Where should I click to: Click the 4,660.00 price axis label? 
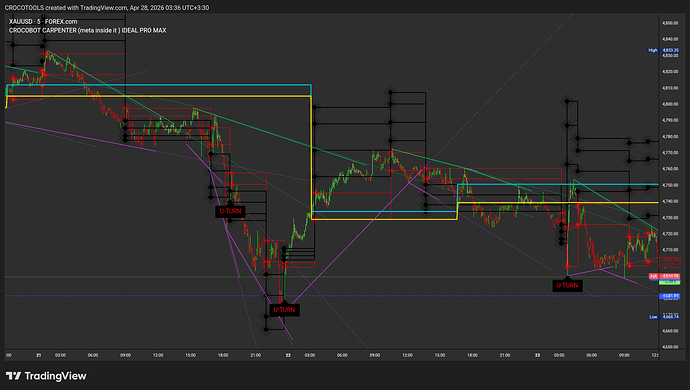click(x=670, y=331)
